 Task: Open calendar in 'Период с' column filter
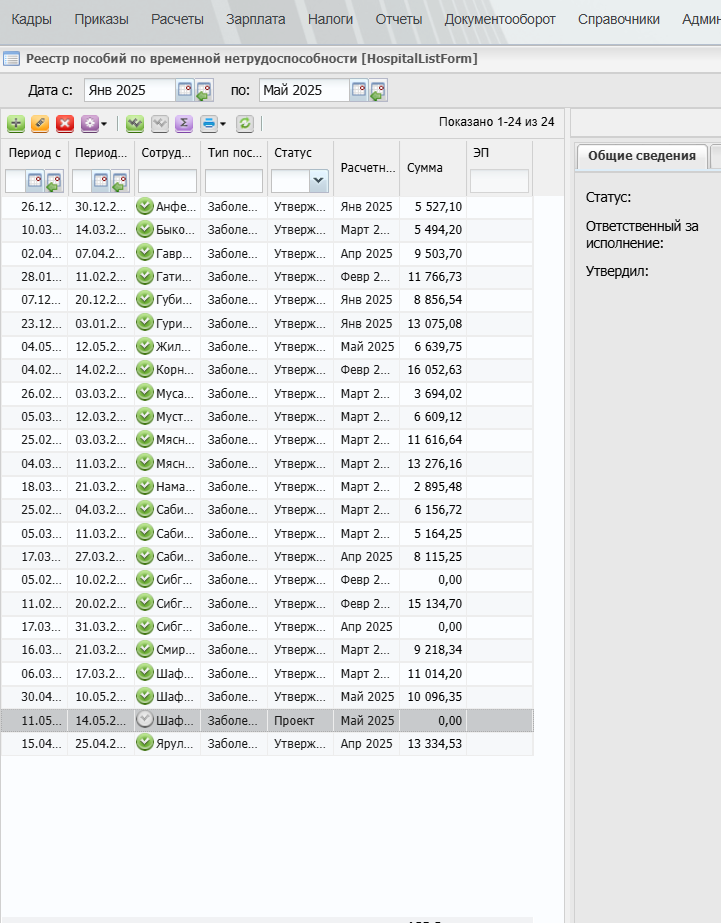(35, 181)
